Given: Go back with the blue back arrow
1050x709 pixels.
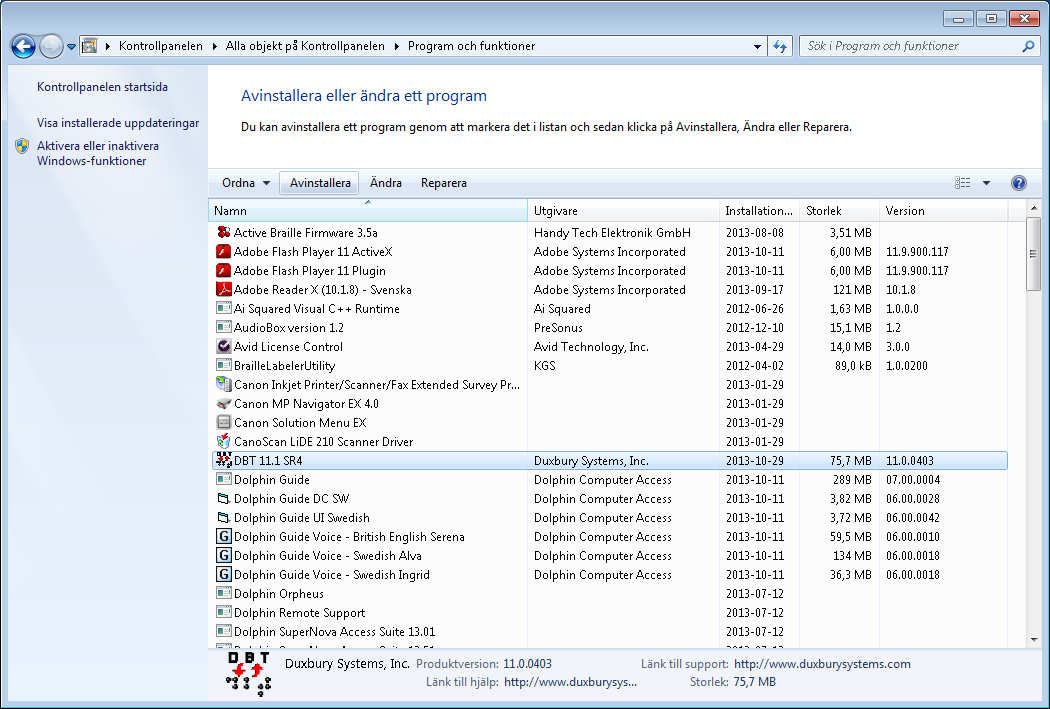Looking at the screenshot, I should pyautogui.click(x=23, y=46).
